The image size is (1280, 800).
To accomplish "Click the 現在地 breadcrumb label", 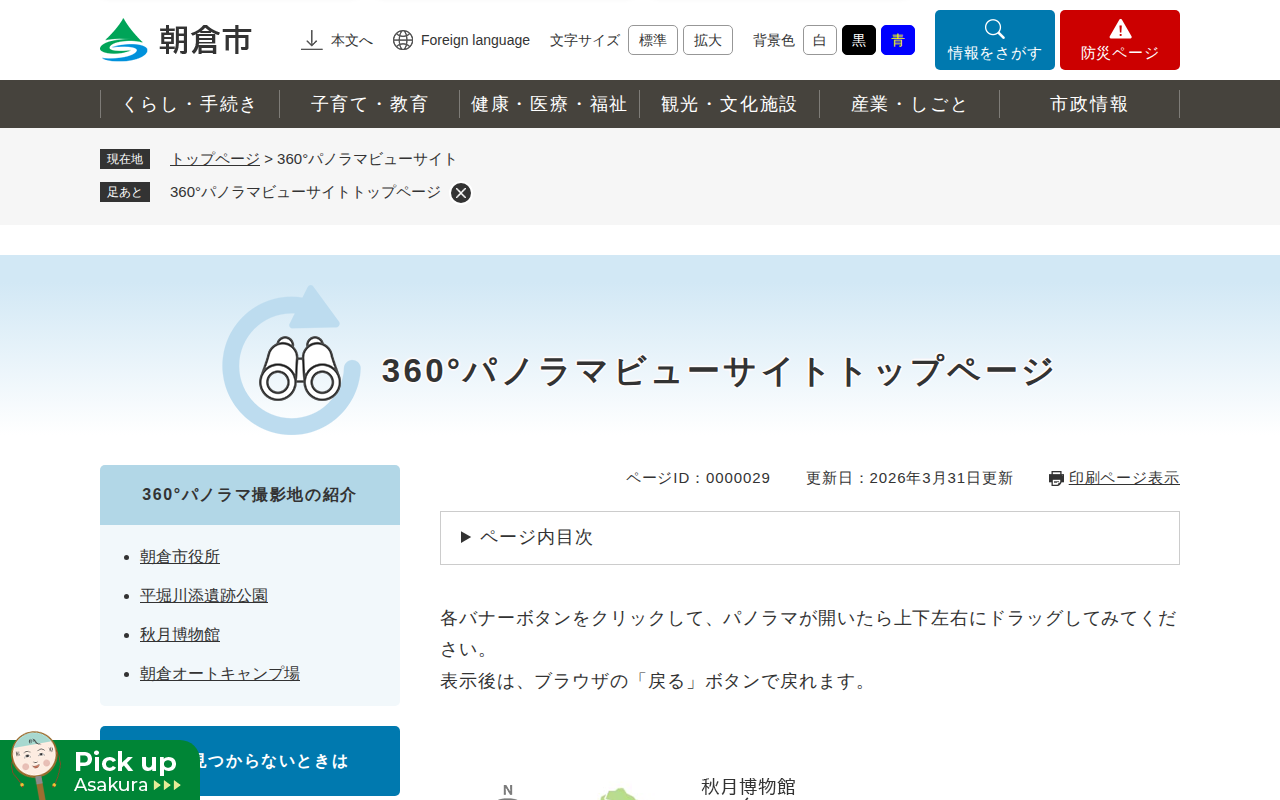I will pos(125,159).
